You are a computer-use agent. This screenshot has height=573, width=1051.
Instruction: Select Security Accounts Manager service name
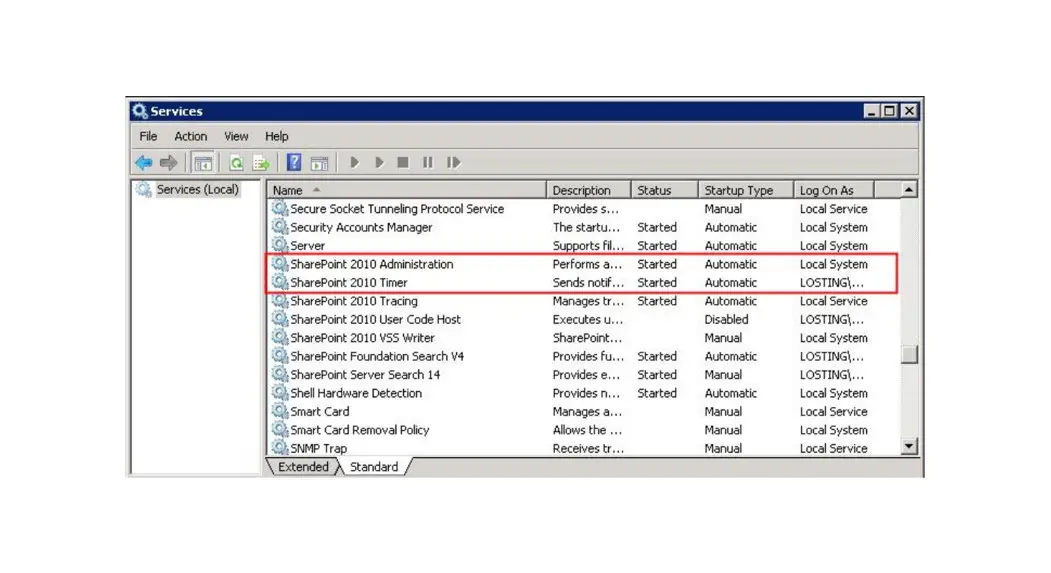point(361,227)
